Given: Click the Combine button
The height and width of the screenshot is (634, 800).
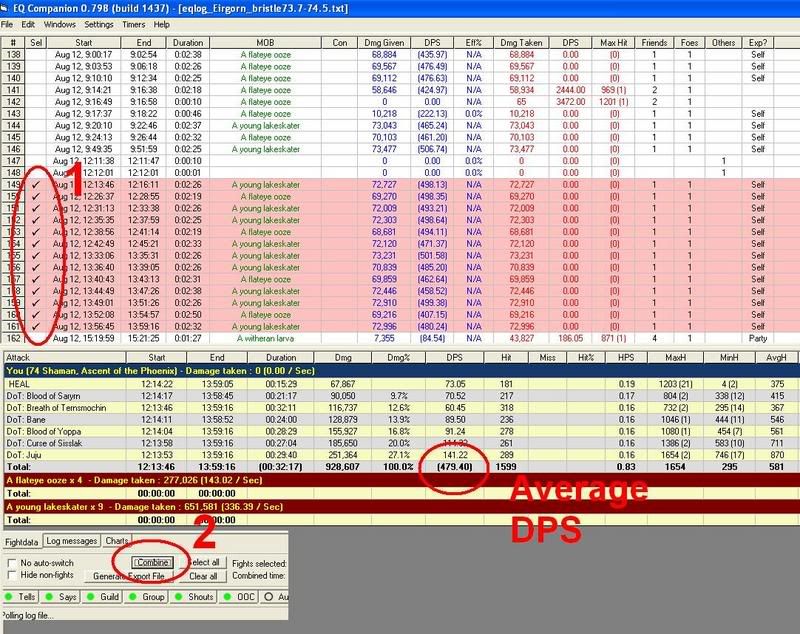Looking at the screenshot, I should 153,563.
